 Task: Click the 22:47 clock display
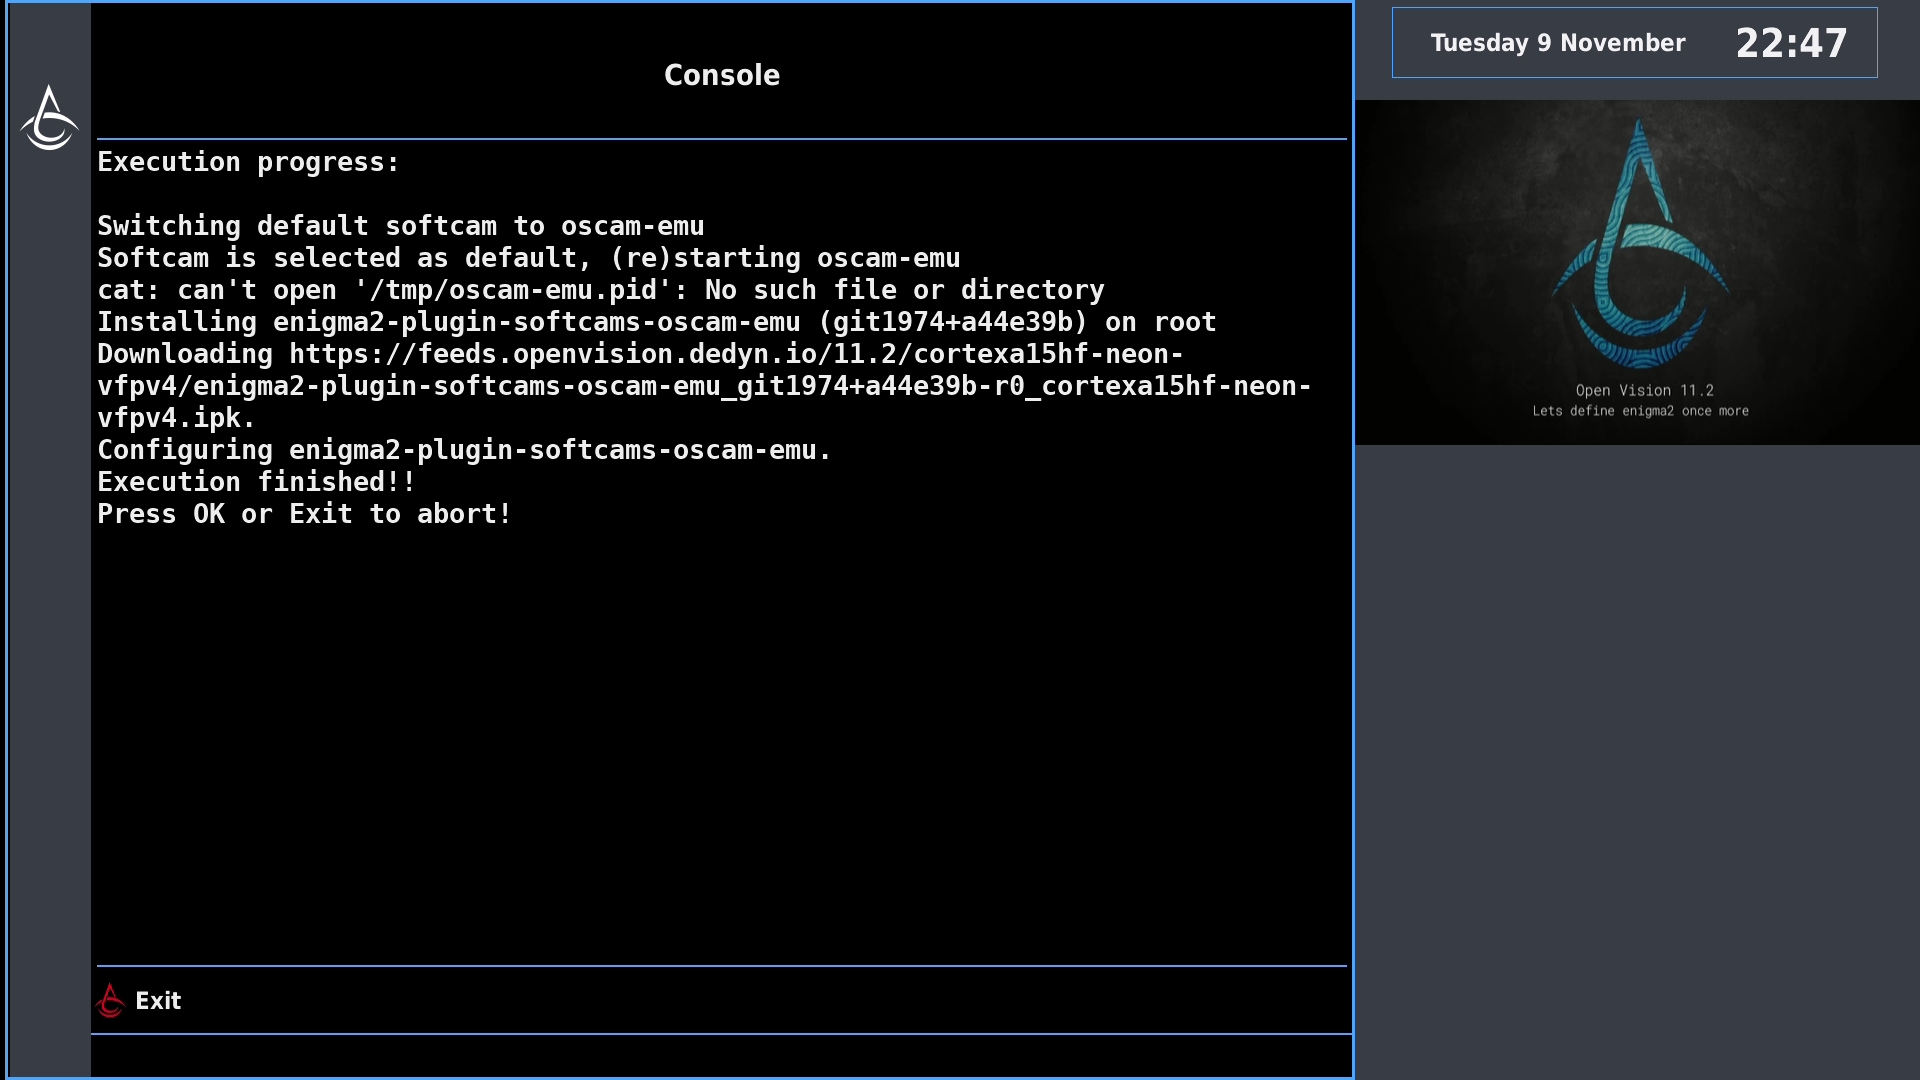tap(1790, 43)
